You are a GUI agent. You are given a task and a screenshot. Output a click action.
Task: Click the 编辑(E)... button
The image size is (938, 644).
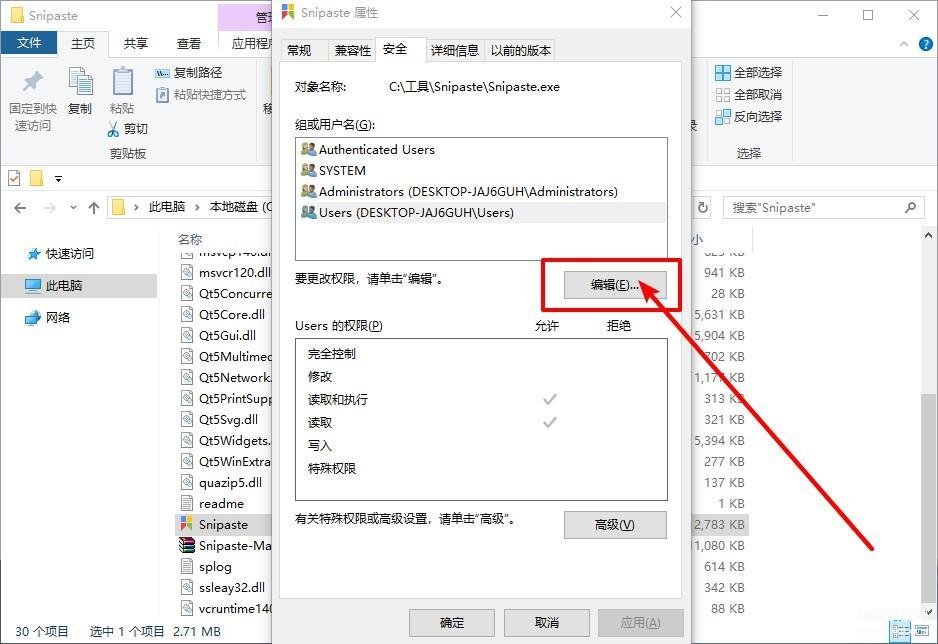point(615,285)
